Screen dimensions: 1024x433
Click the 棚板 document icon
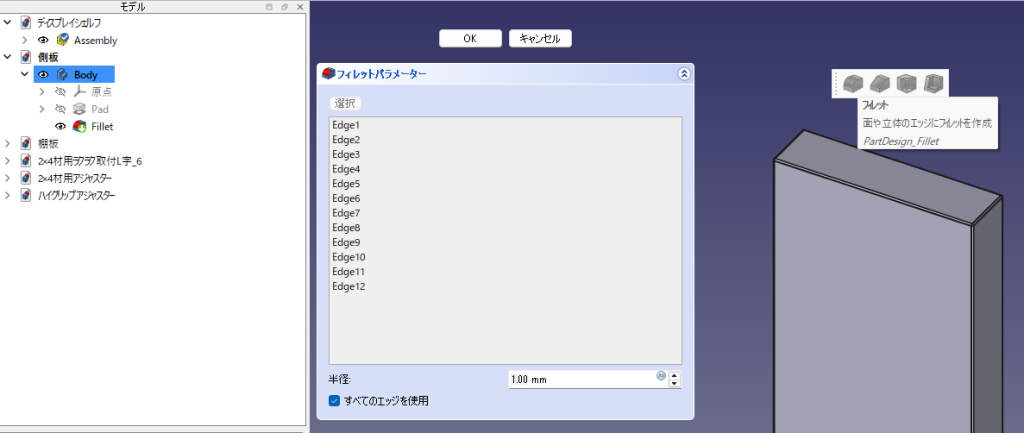click(27, 143)
